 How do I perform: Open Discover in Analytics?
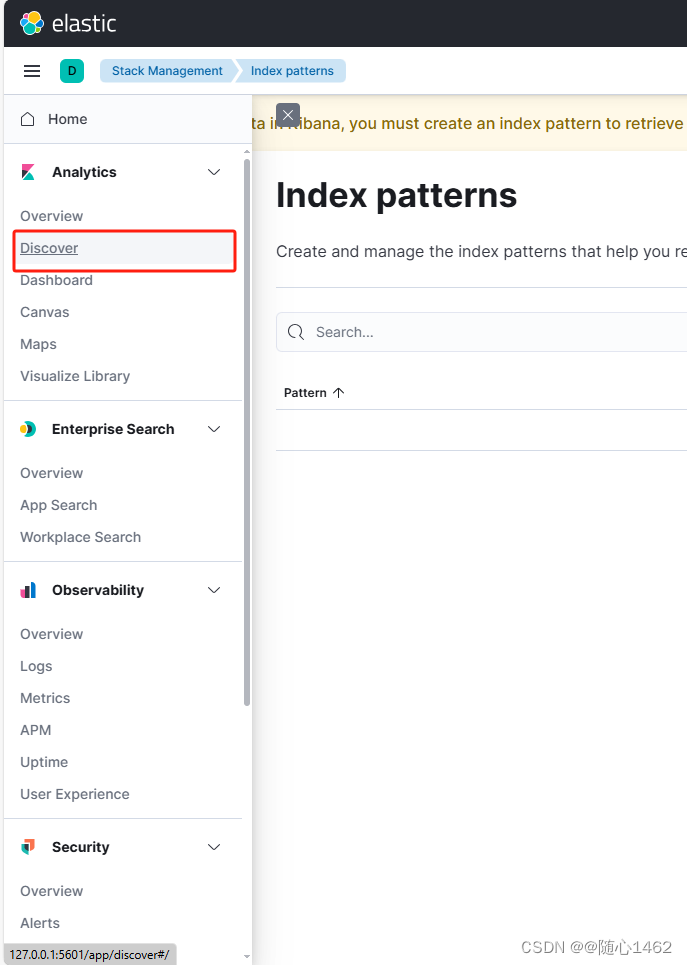49,248
